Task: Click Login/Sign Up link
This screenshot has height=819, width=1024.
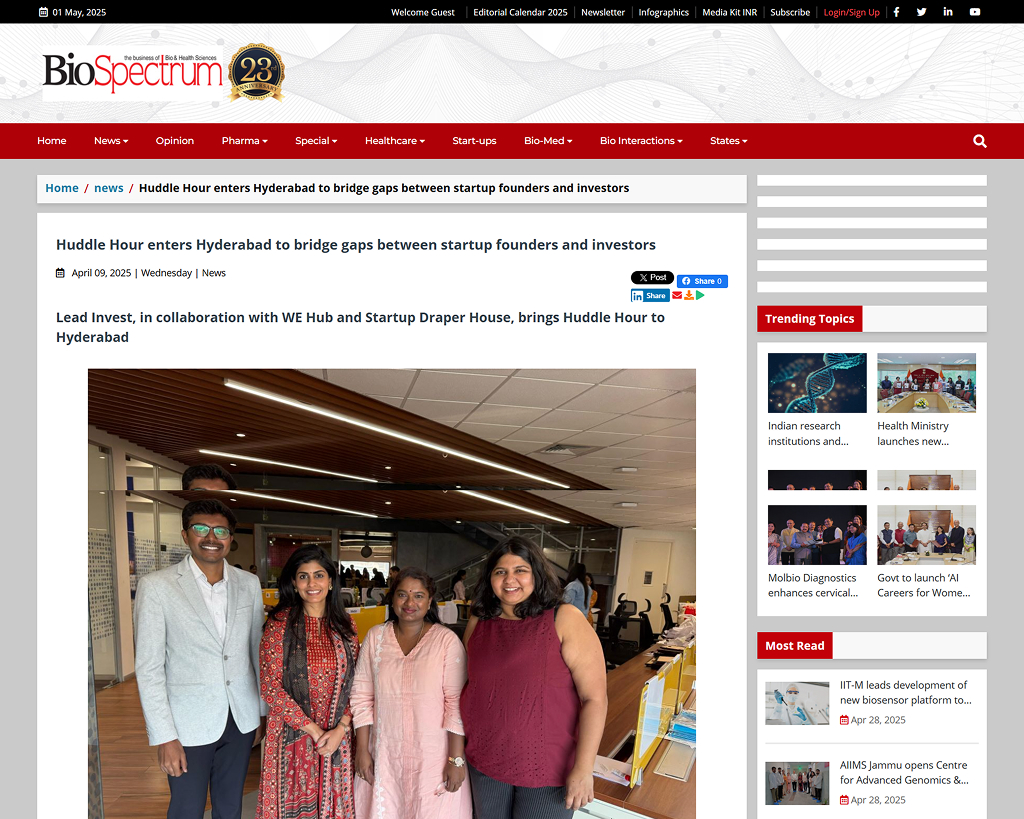Action: click(x=852, y=12)
